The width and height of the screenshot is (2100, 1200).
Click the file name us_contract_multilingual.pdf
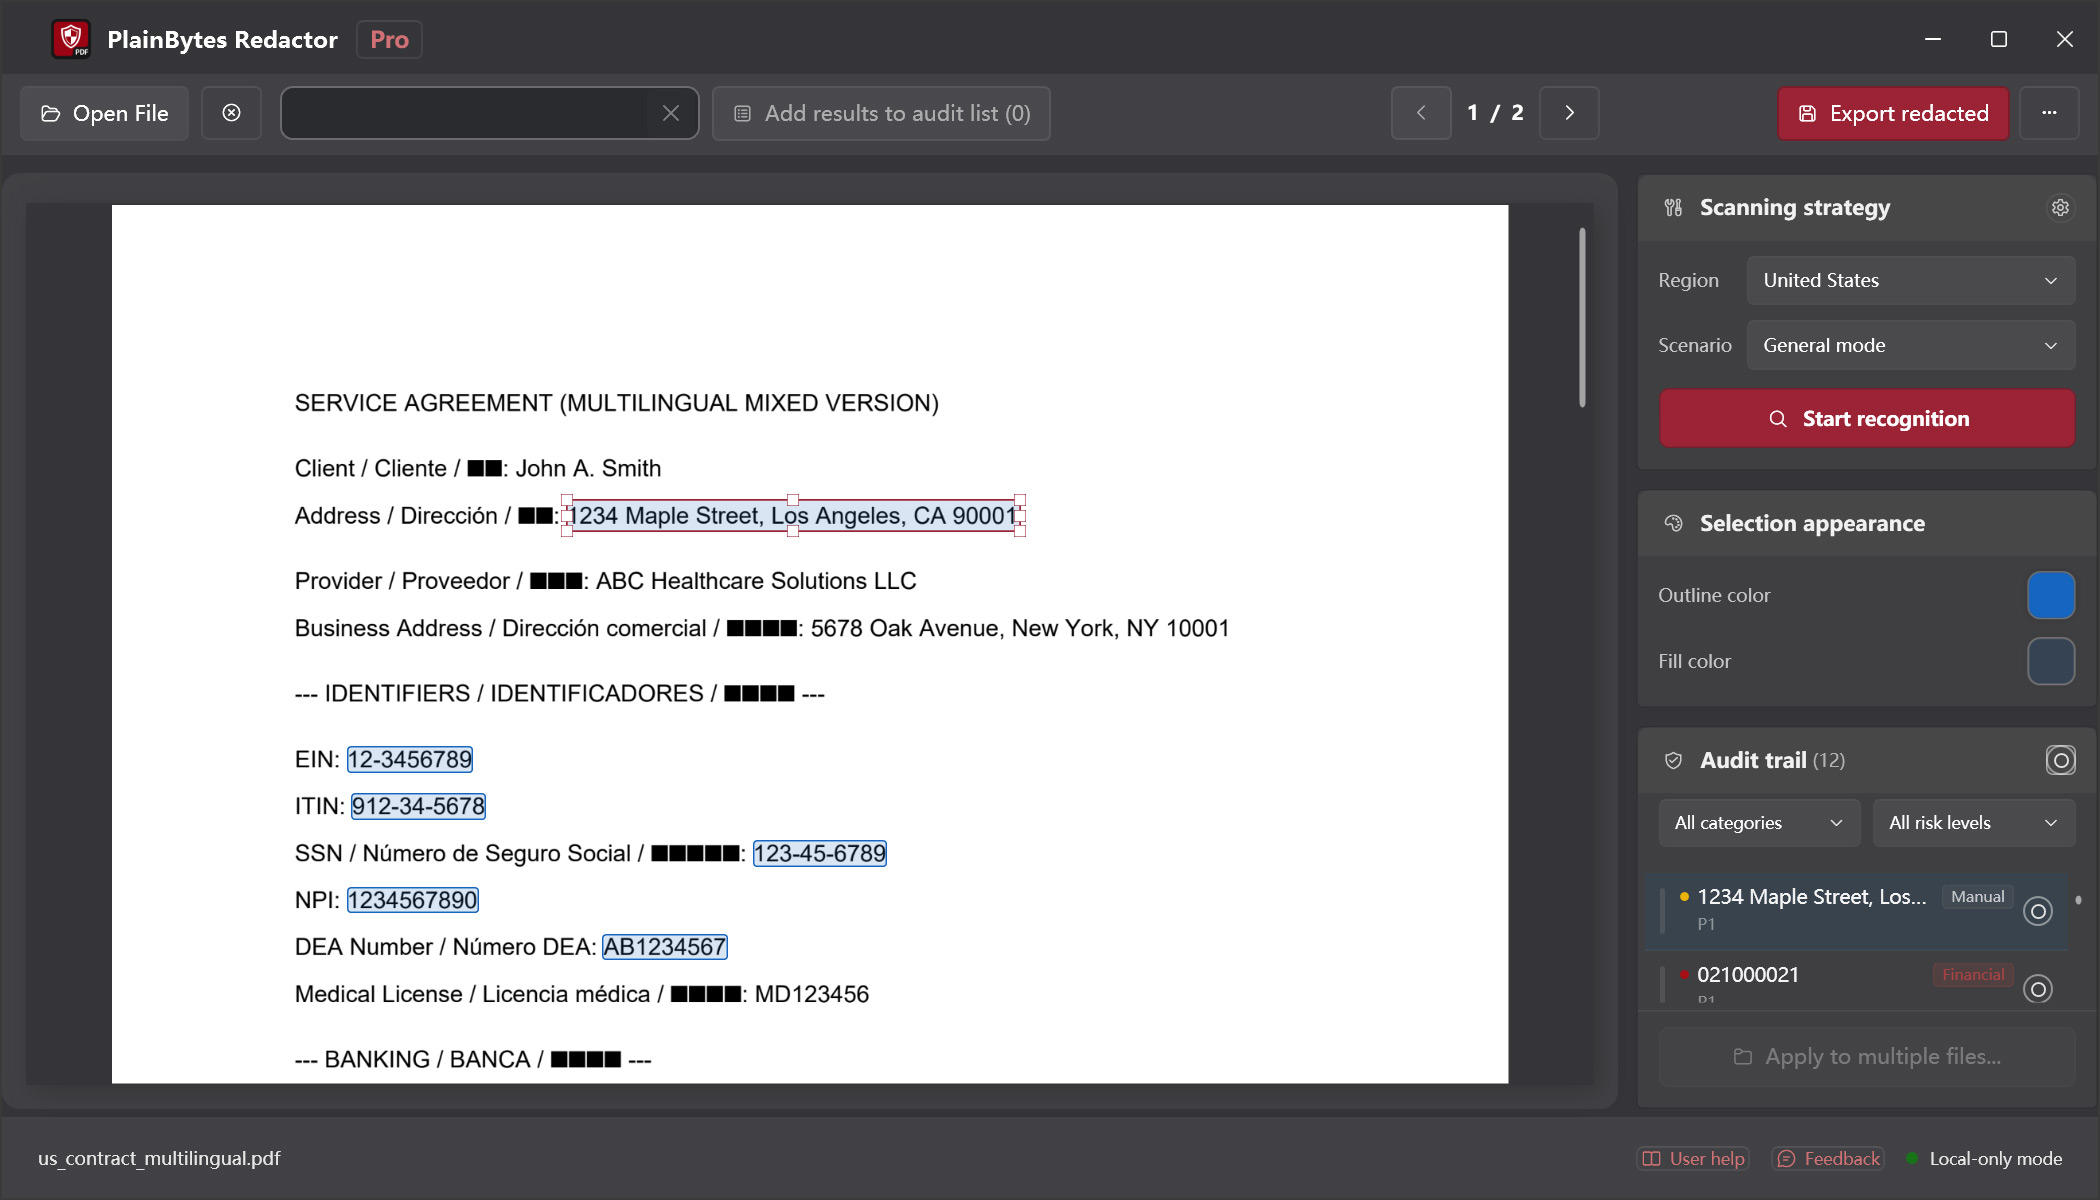coord(159,1159)
